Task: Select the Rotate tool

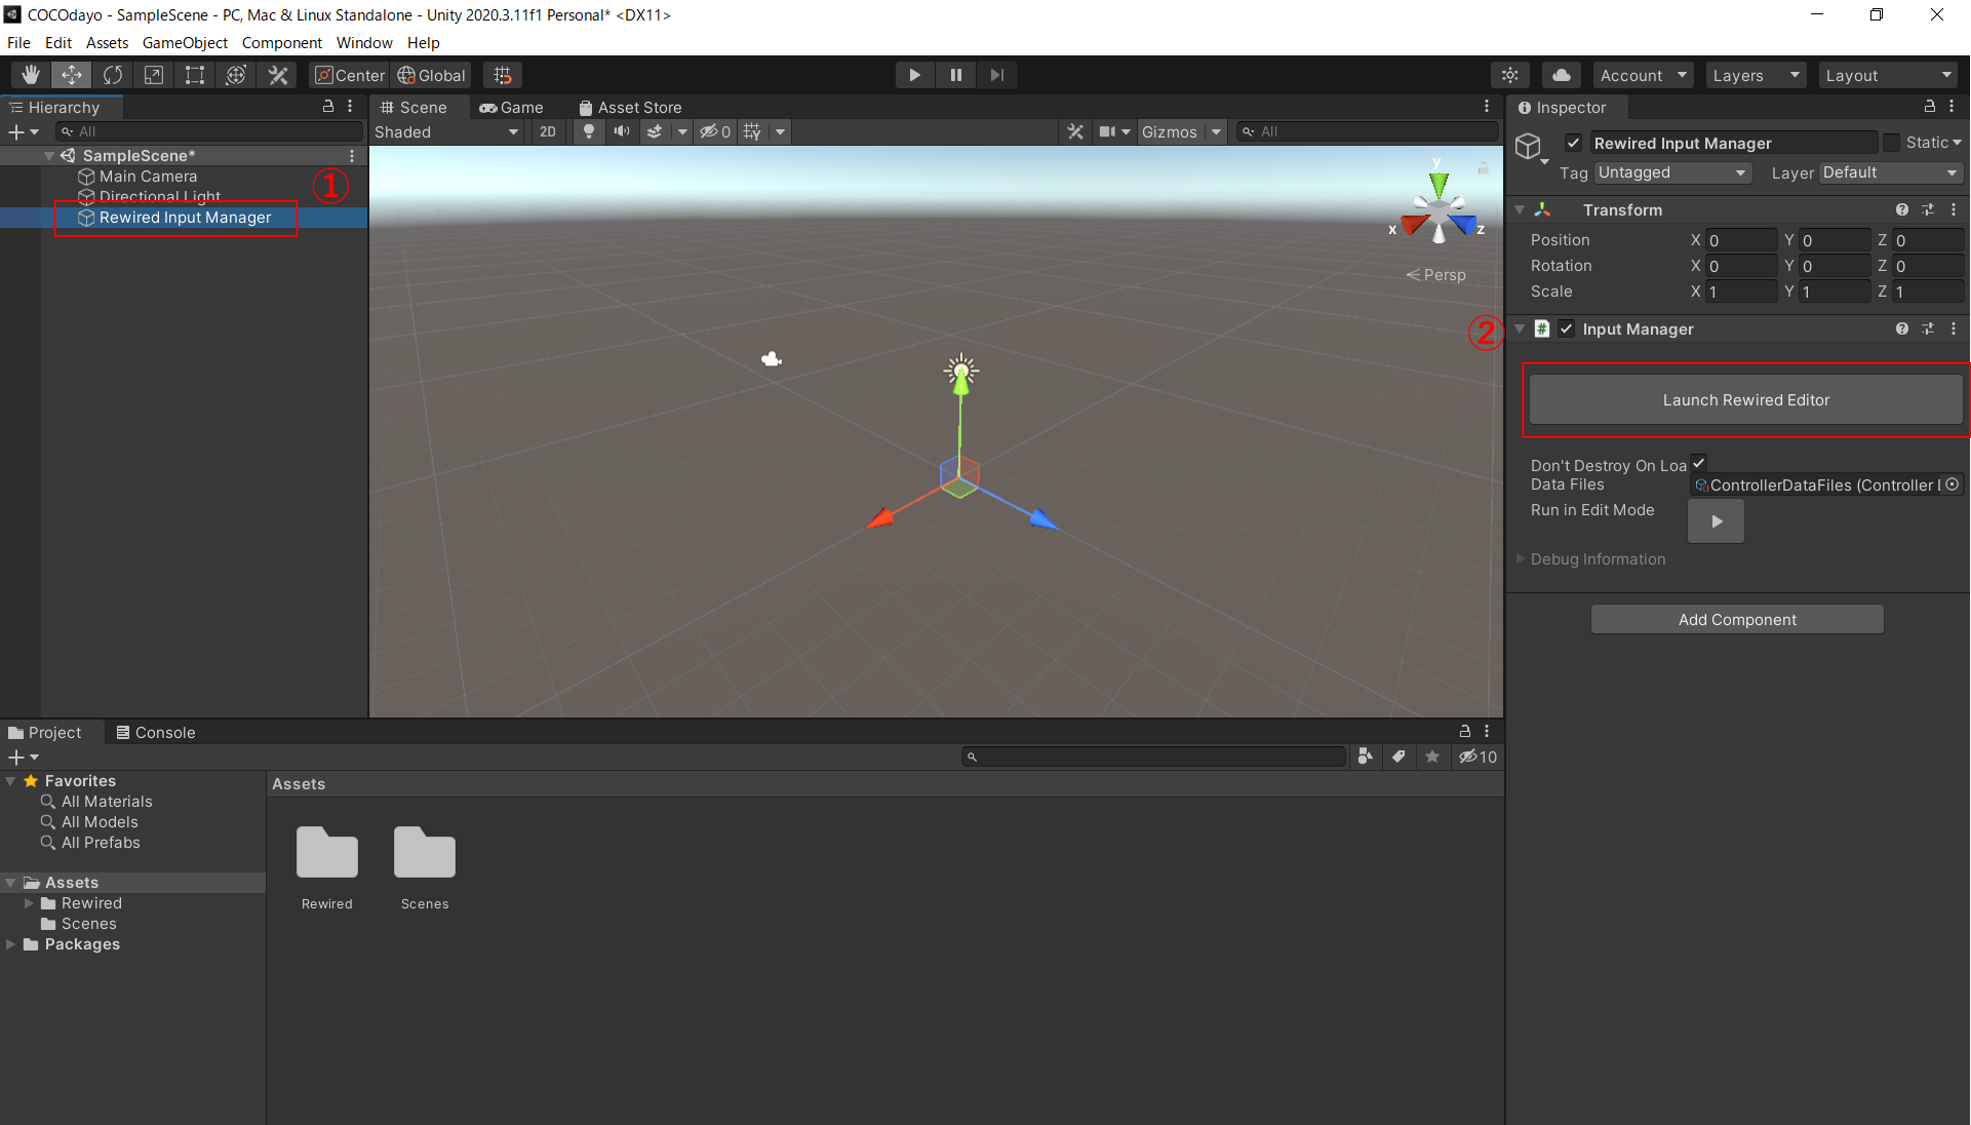Action: pyautogui.click(x=113, y=74)
